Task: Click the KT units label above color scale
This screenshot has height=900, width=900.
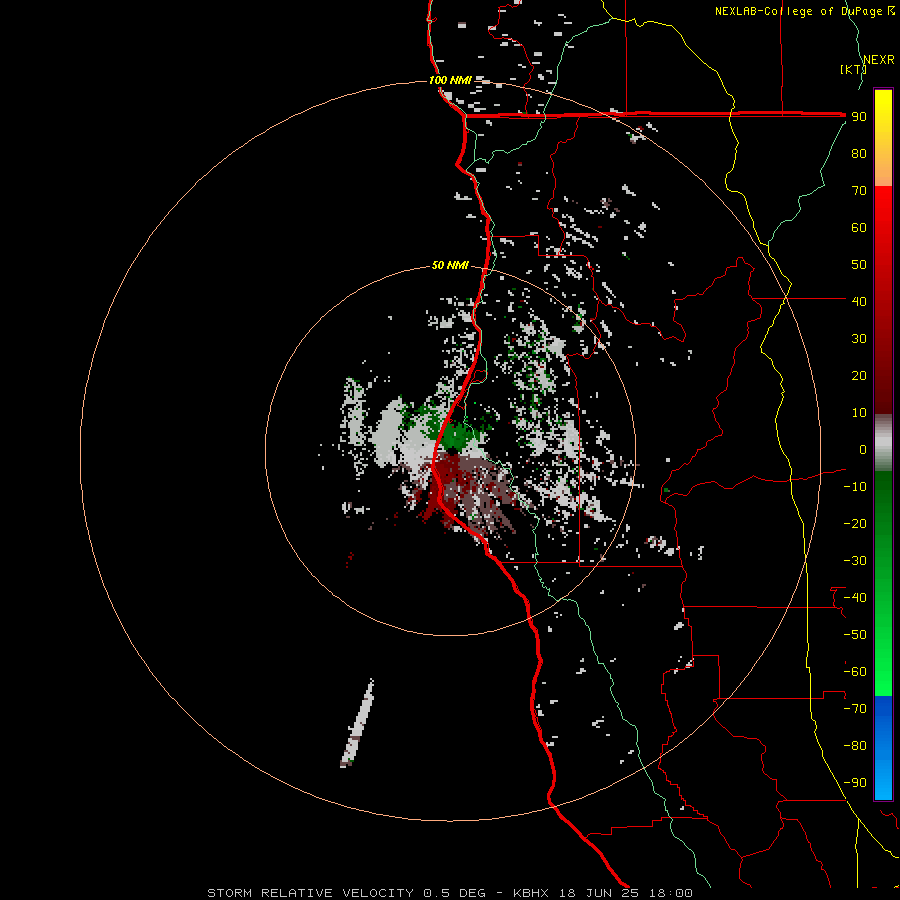Action: point(853,69)
